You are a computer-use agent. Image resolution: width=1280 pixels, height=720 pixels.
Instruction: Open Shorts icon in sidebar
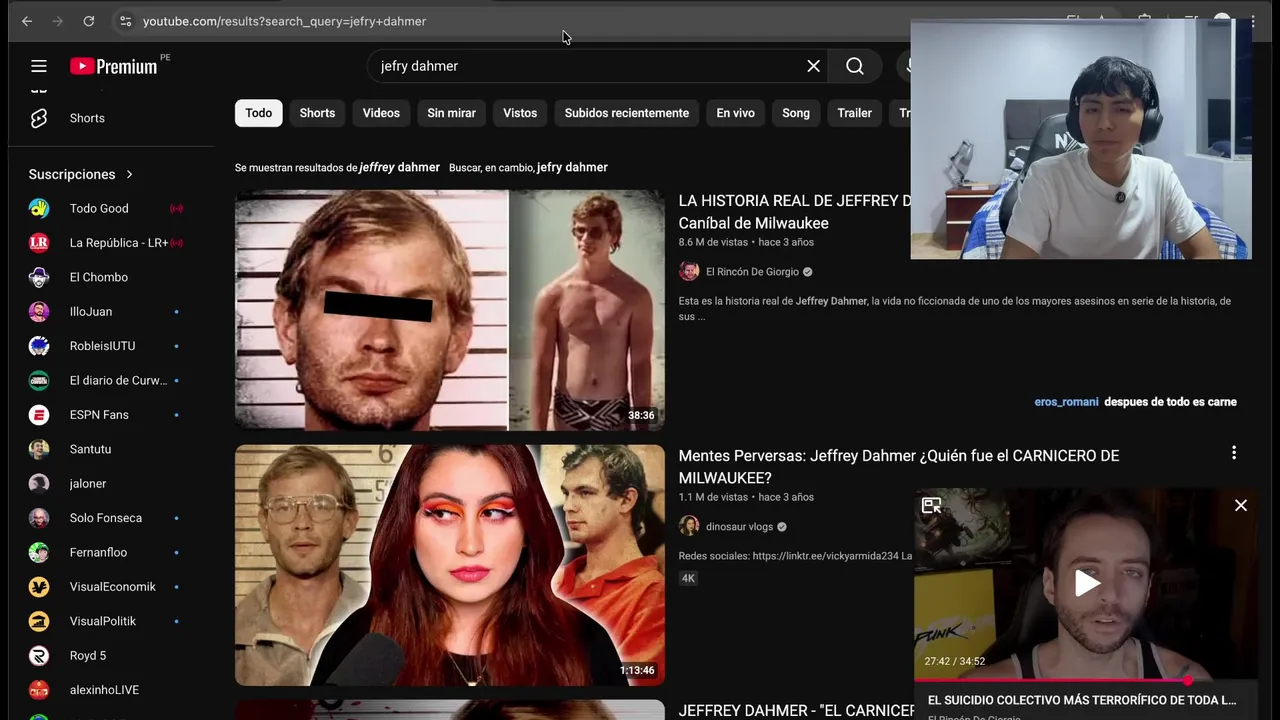pos(39,118)
